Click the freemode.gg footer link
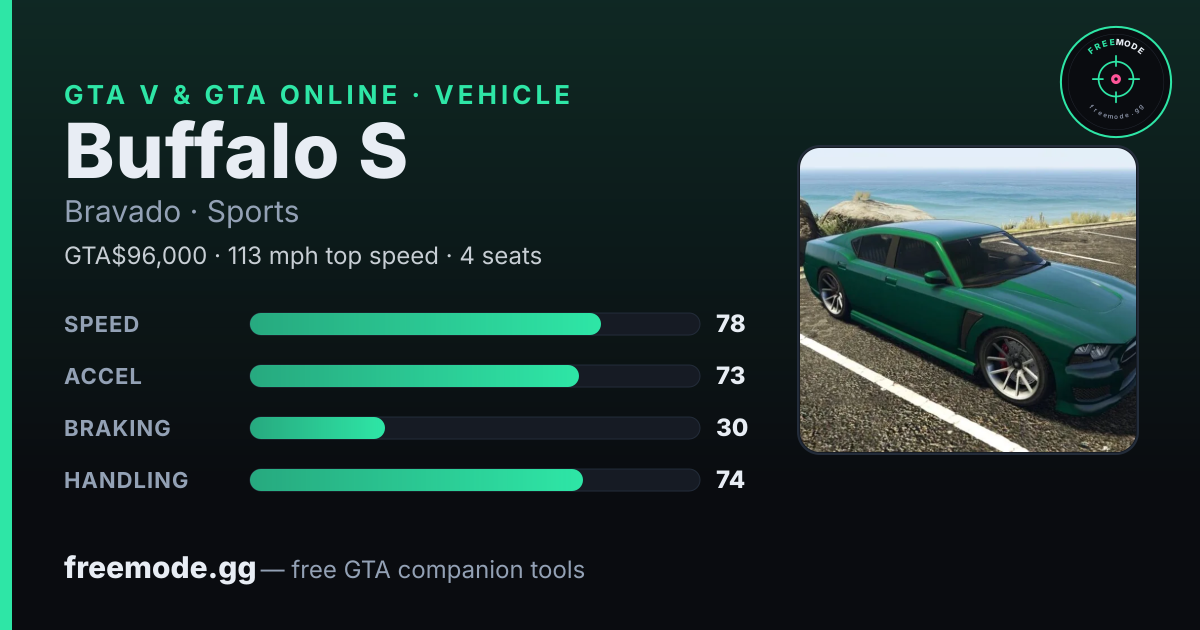 tap(160, 569)
